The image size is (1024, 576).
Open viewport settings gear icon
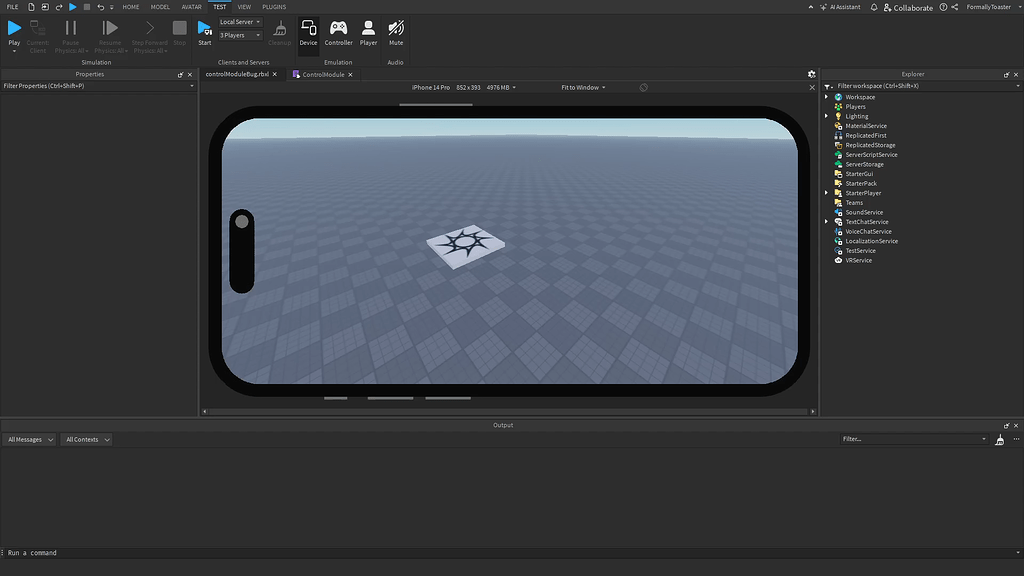811,74
